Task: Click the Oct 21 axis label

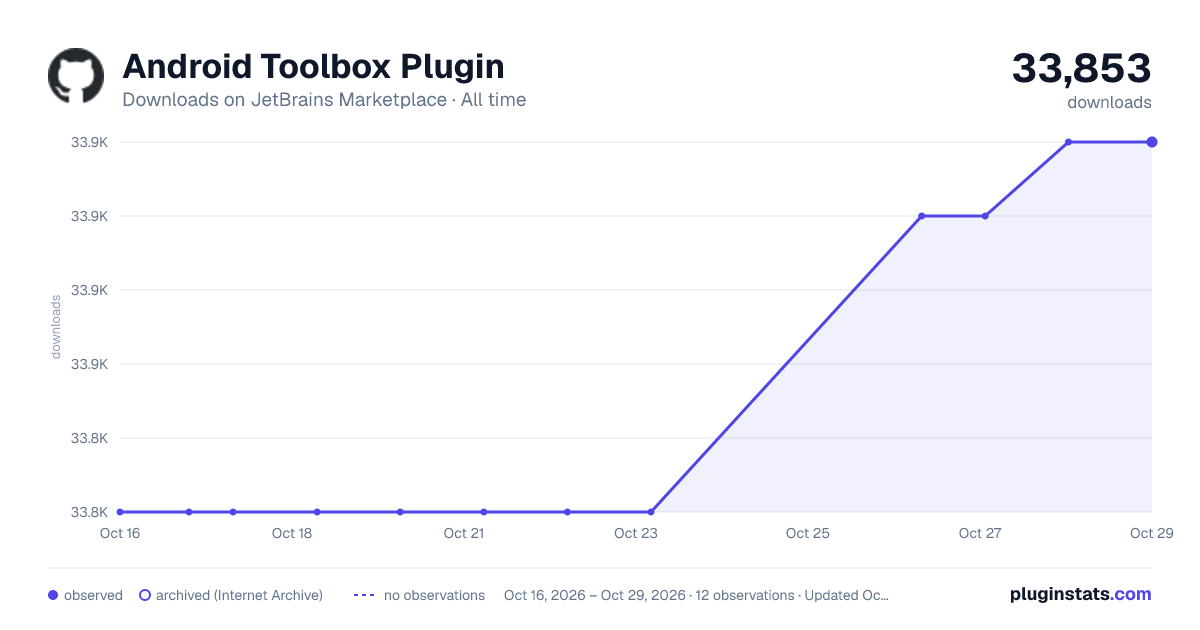Action: click(x=464, y=534)
